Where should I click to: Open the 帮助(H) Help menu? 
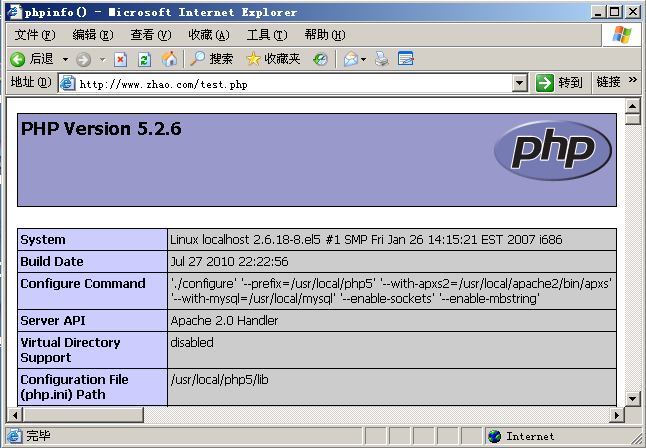325,35
